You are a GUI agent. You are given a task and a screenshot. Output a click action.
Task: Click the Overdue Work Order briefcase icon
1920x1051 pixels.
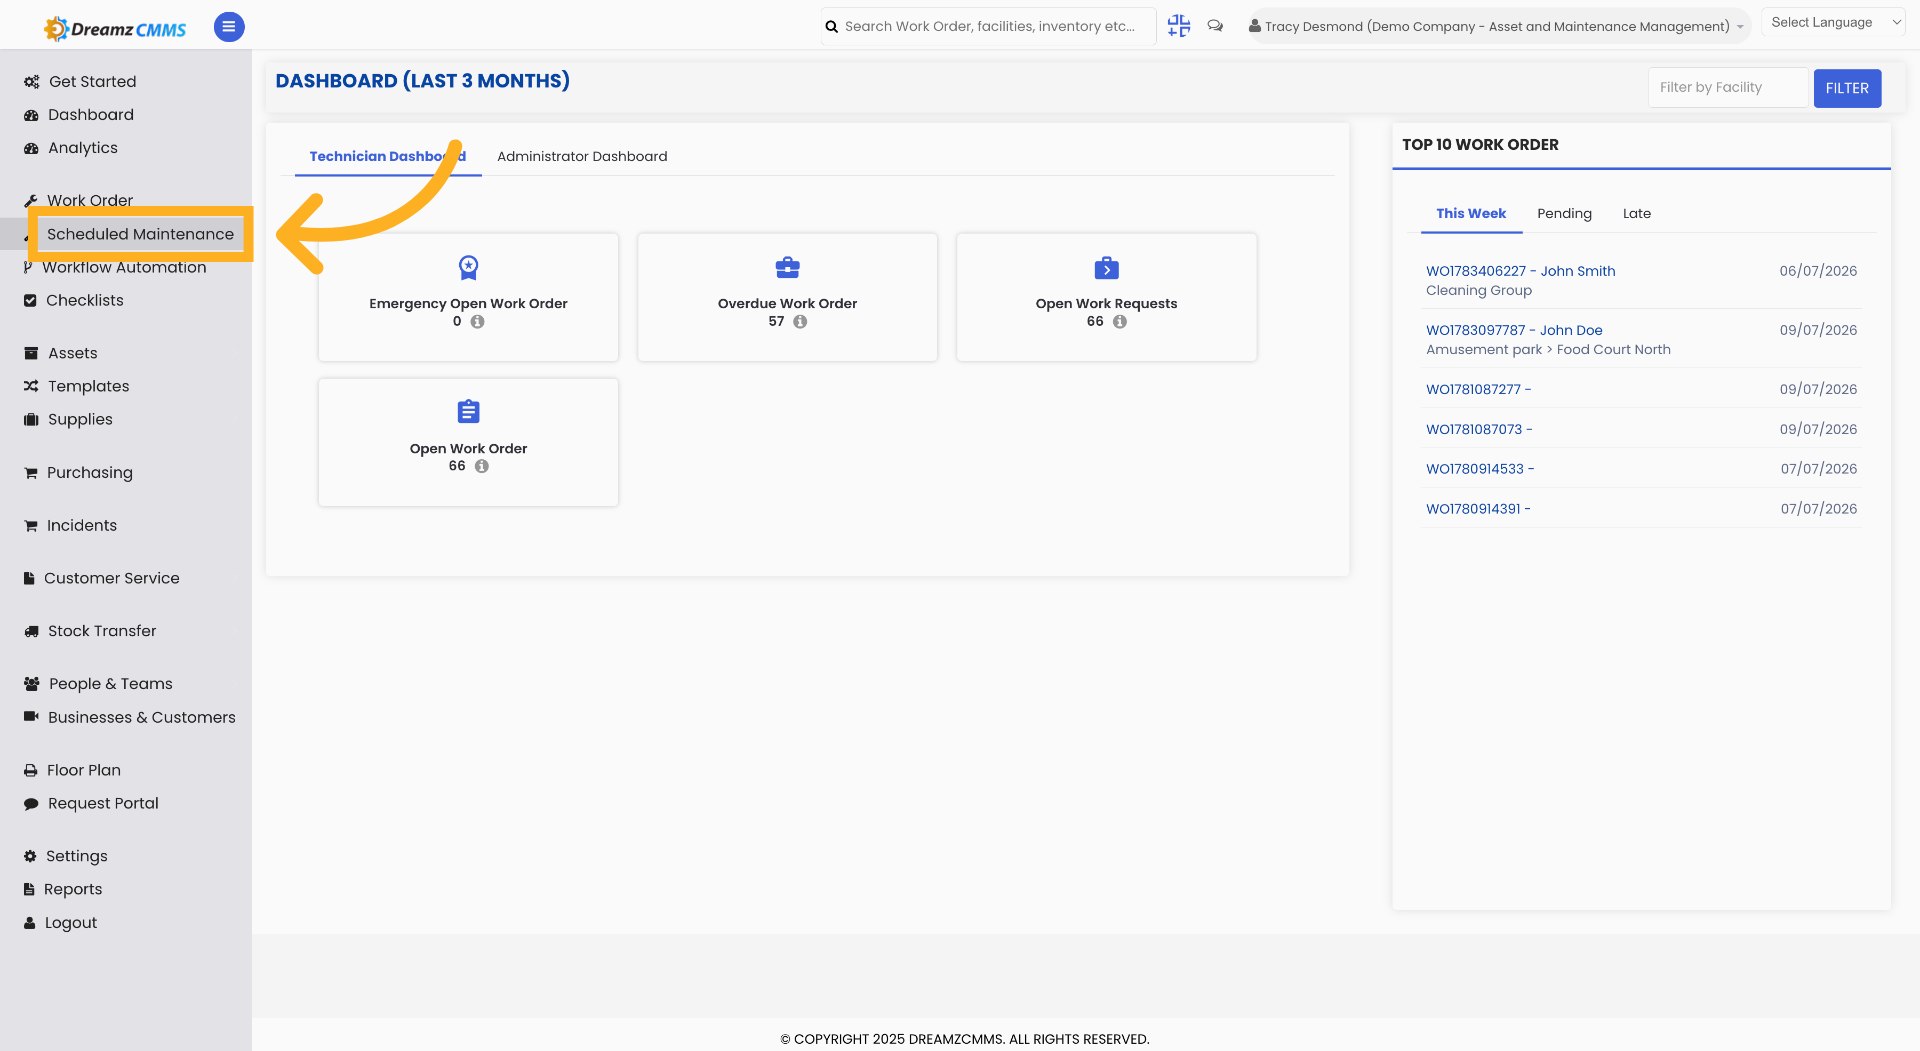coord(788,267)
